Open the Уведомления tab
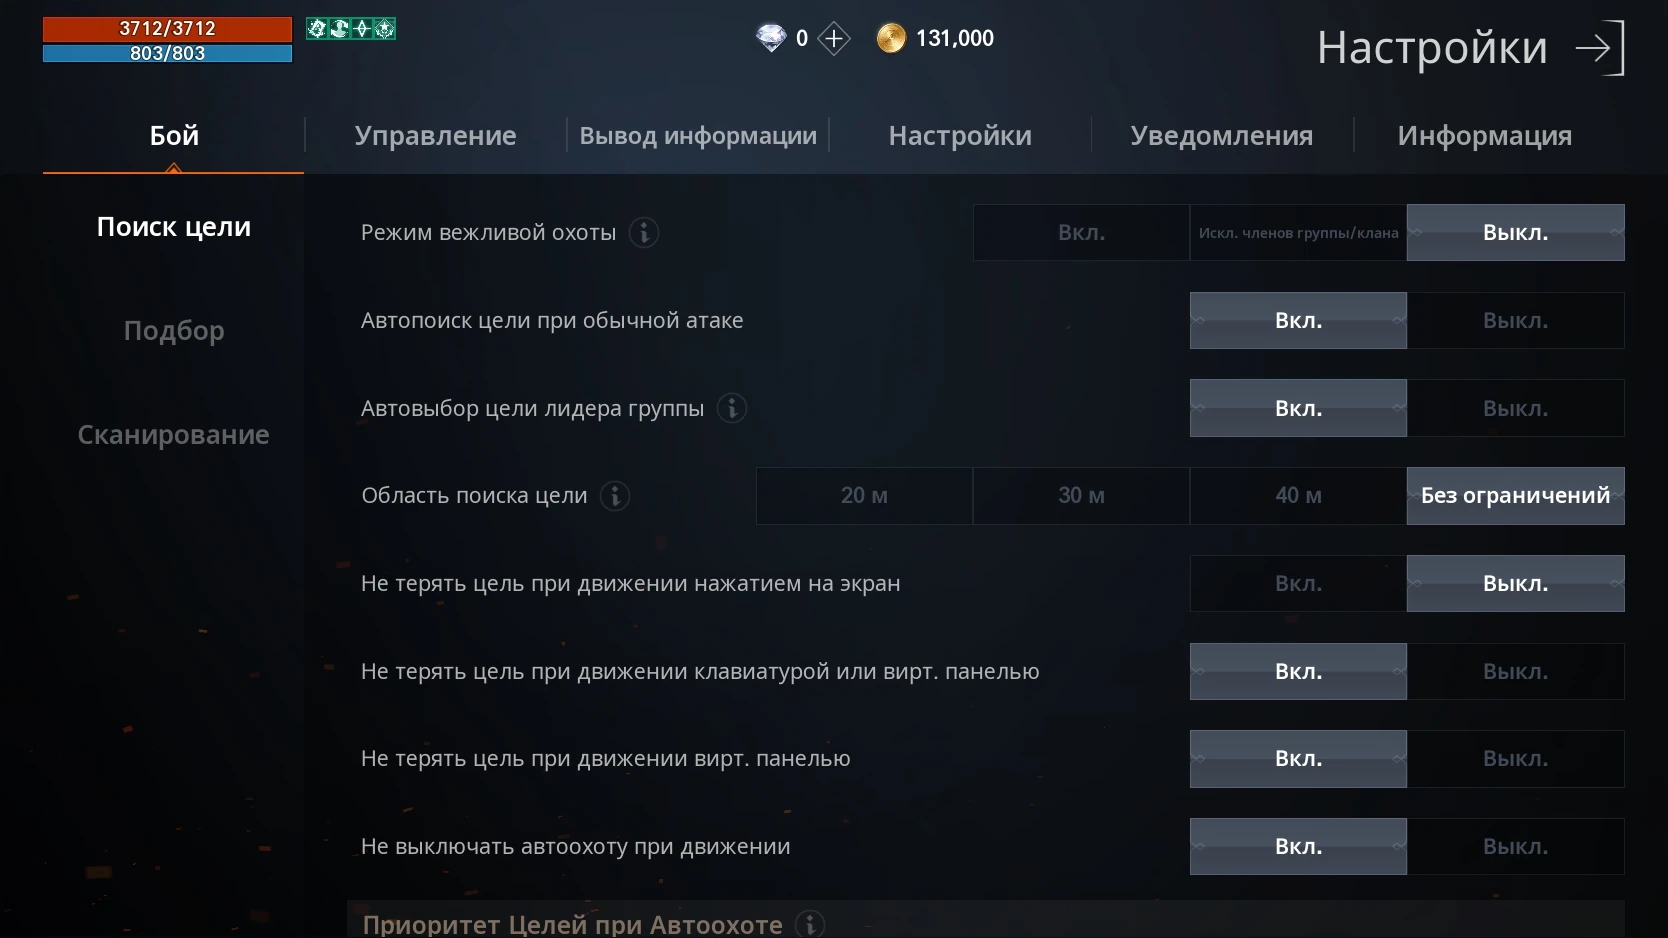The image size is (1668, 938). [1221, 136]
